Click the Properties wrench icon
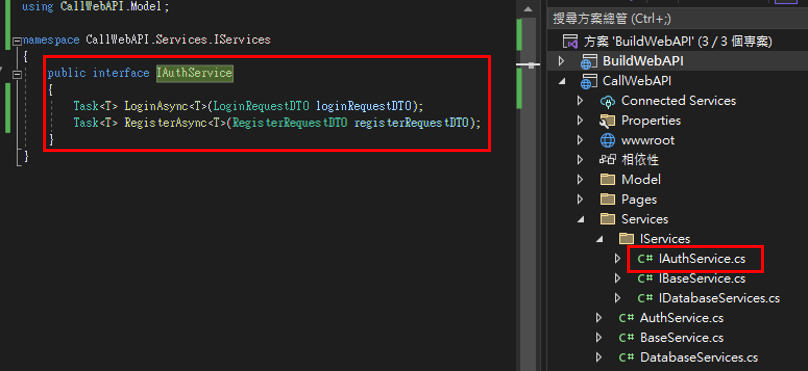 point(608,121)
